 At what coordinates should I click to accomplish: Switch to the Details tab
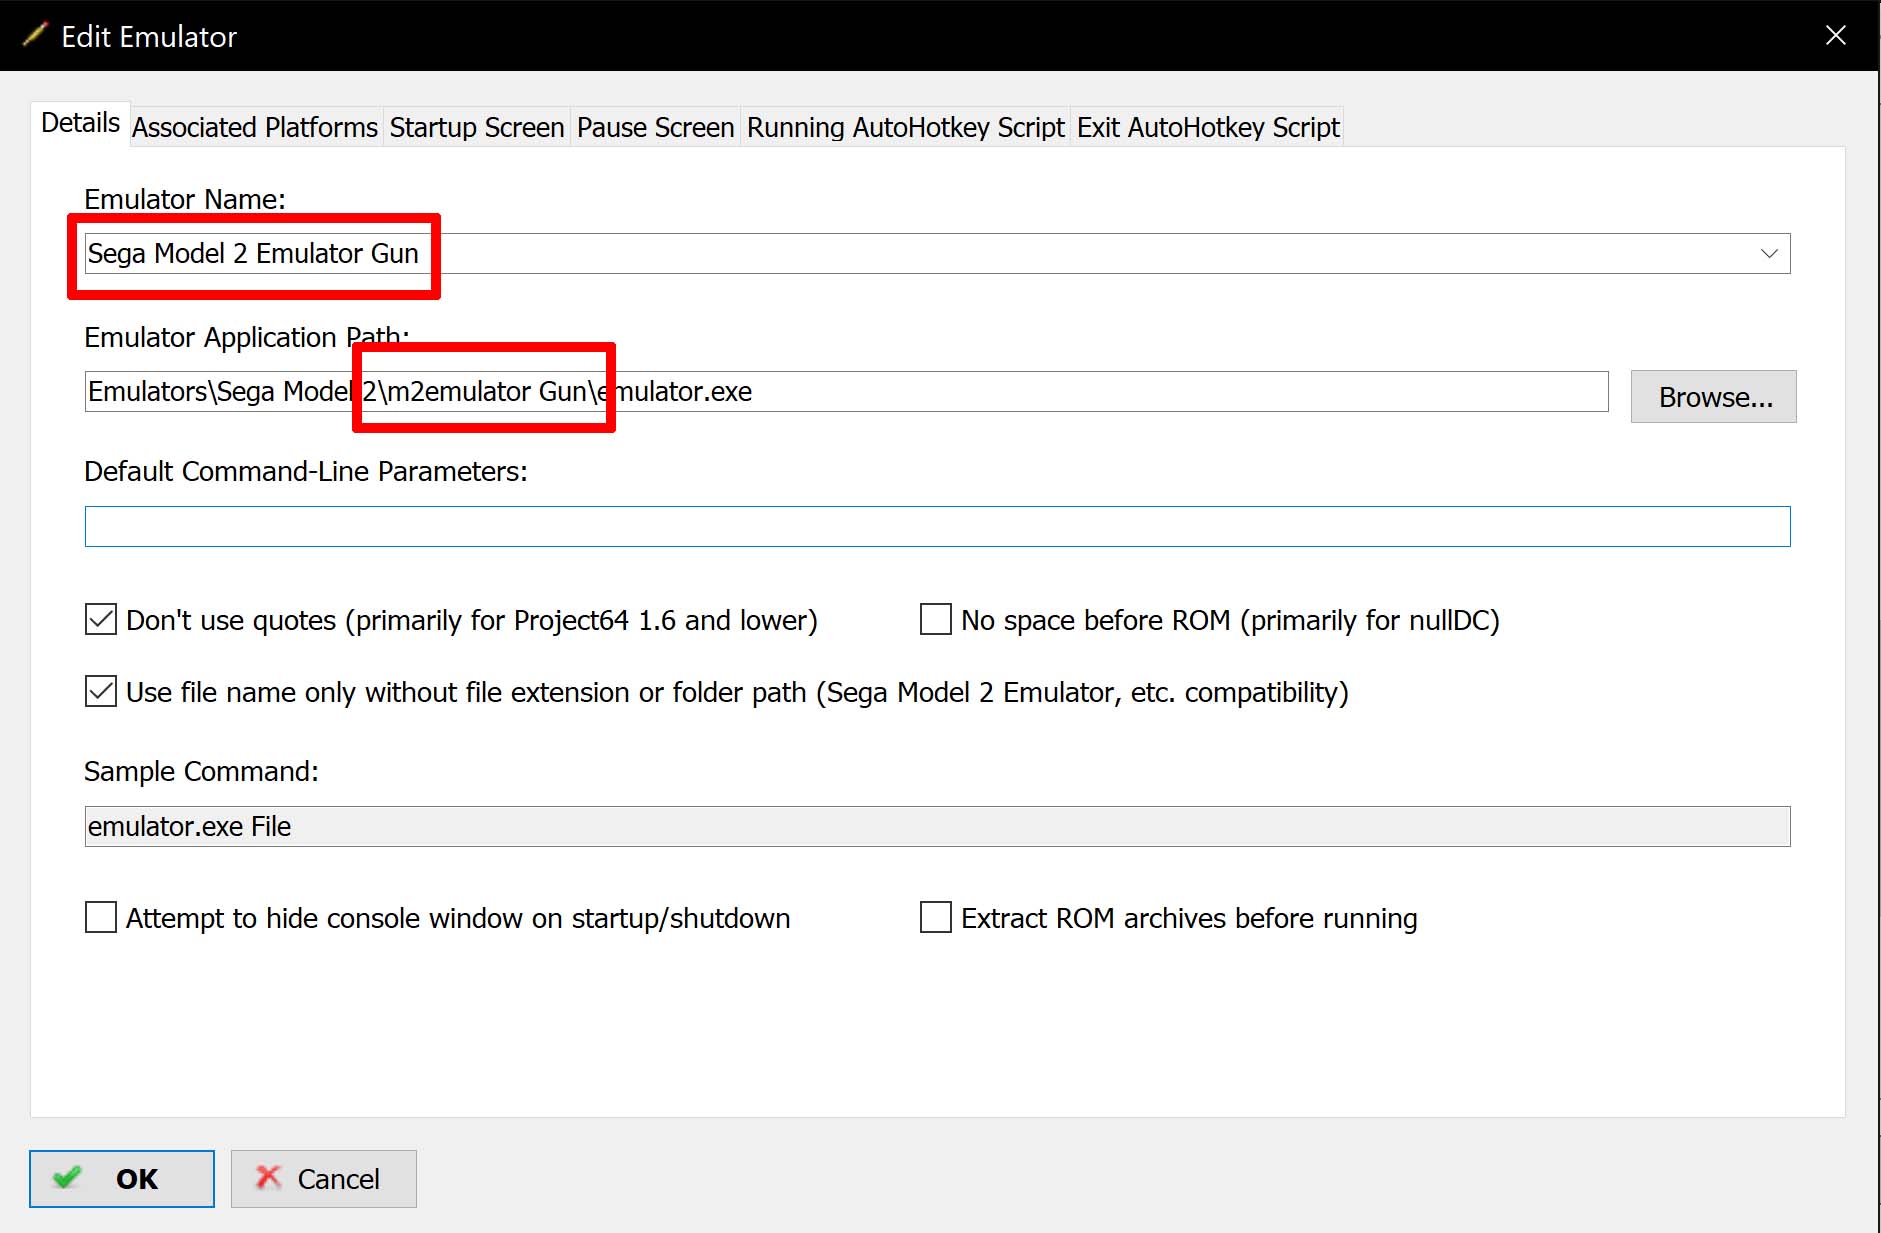tap(80, 124)
